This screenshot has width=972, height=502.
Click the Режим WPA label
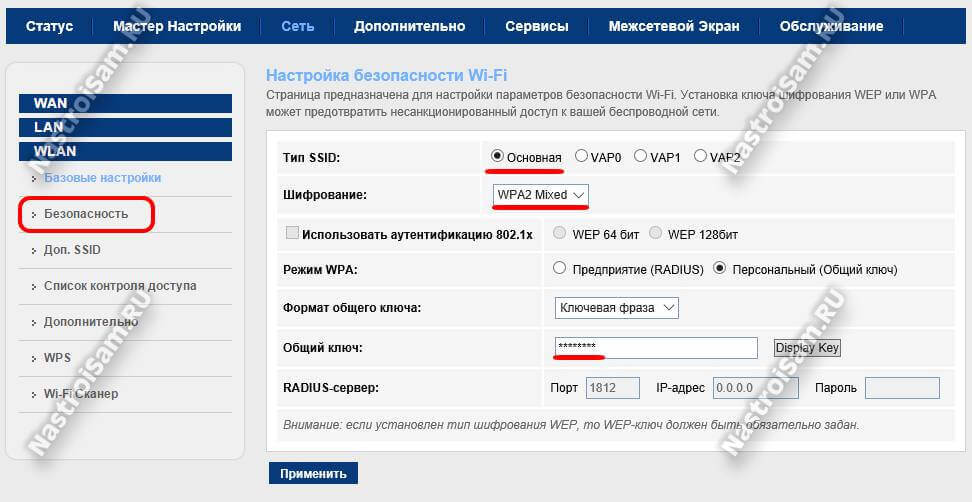pos(320,270)
